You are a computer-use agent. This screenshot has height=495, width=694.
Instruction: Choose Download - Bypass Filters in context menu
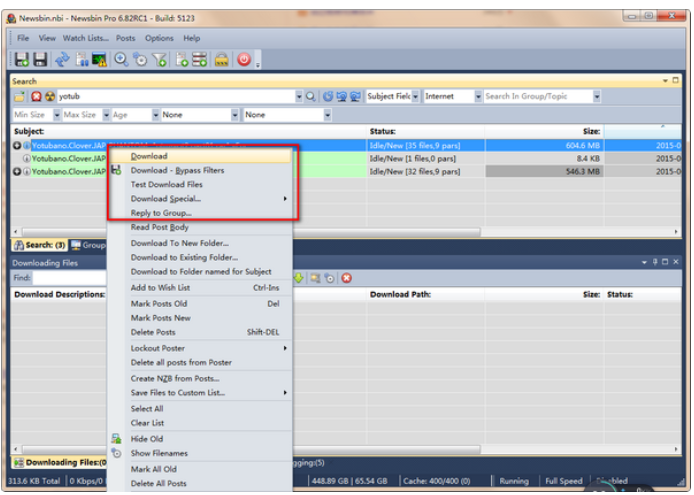[200, 170]
